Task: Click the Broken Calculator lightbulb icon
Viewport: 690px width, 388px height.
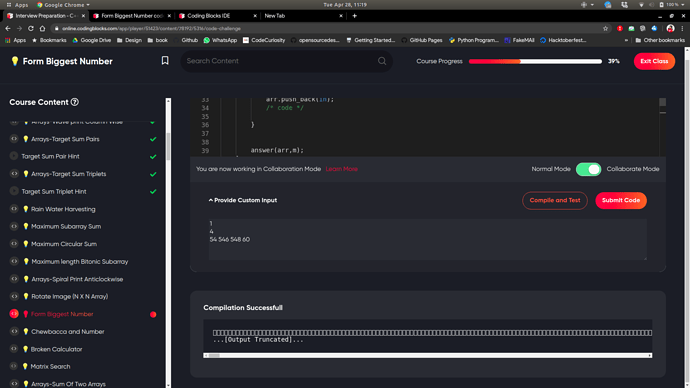Action: [26, 349]
